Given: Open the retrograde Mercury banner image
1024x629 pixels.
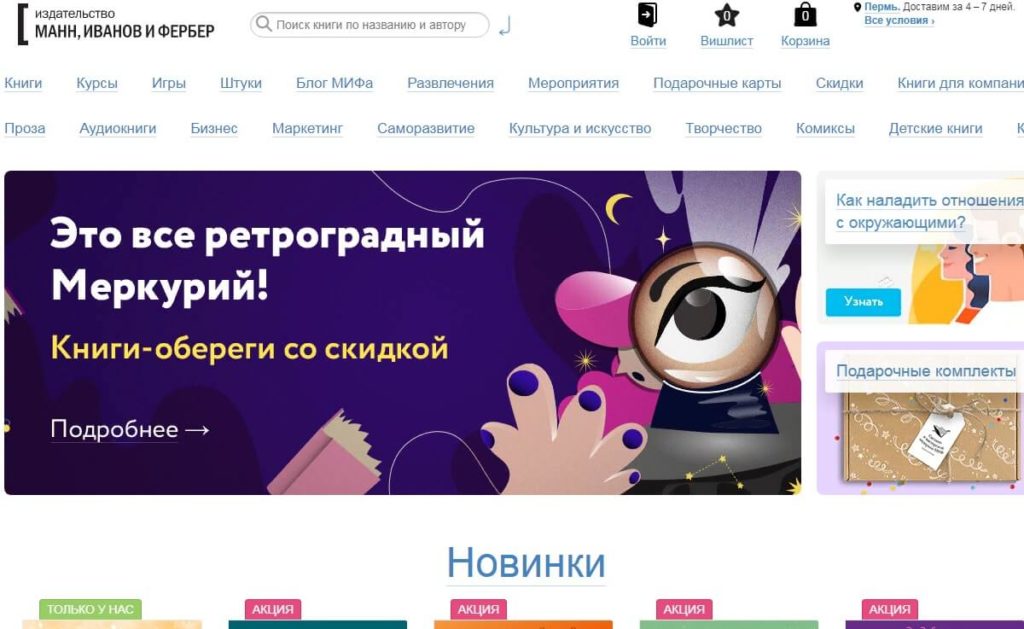Looking at the screenshot, I should pyautogui.click(x=402, y=332).
